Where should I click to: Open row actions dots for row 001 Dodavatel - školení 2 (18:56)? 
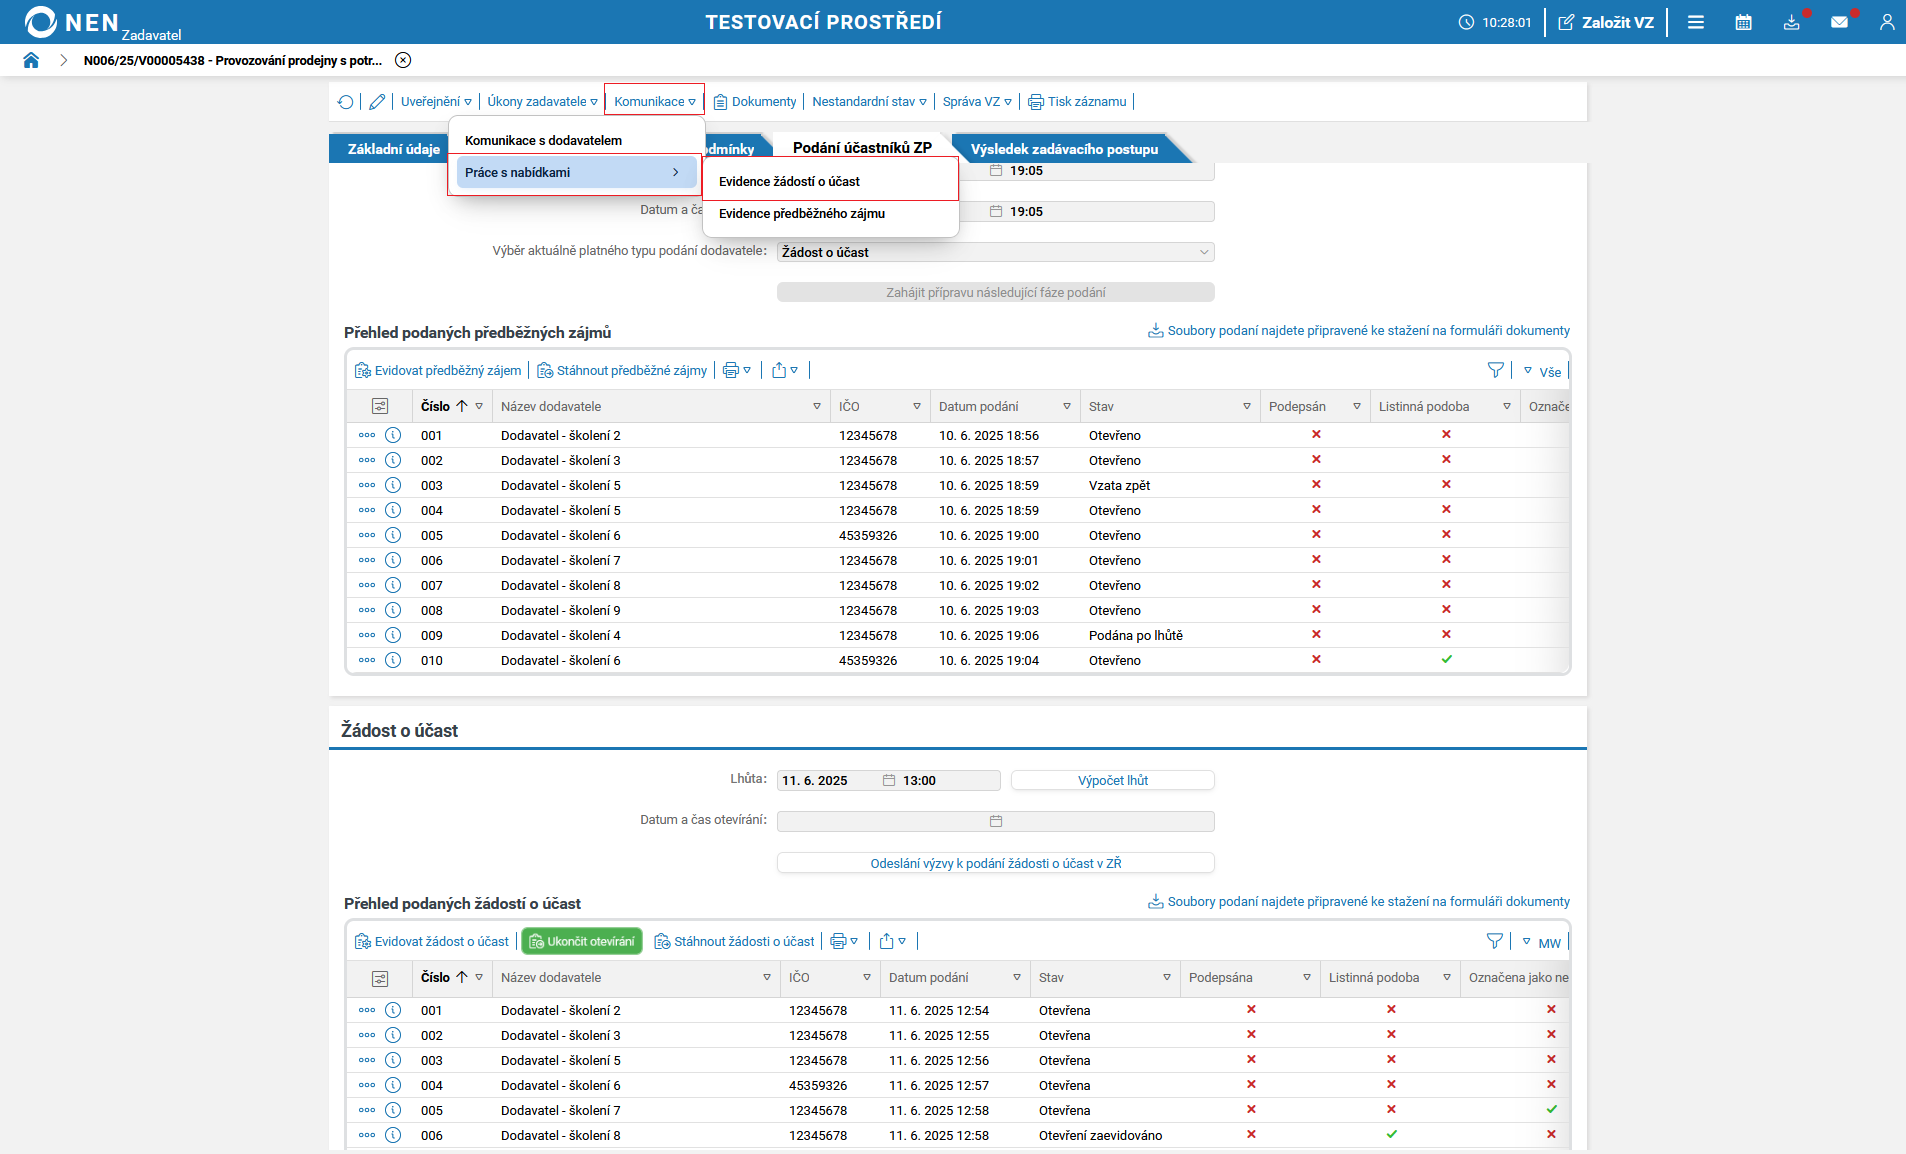tap(367, 435)
